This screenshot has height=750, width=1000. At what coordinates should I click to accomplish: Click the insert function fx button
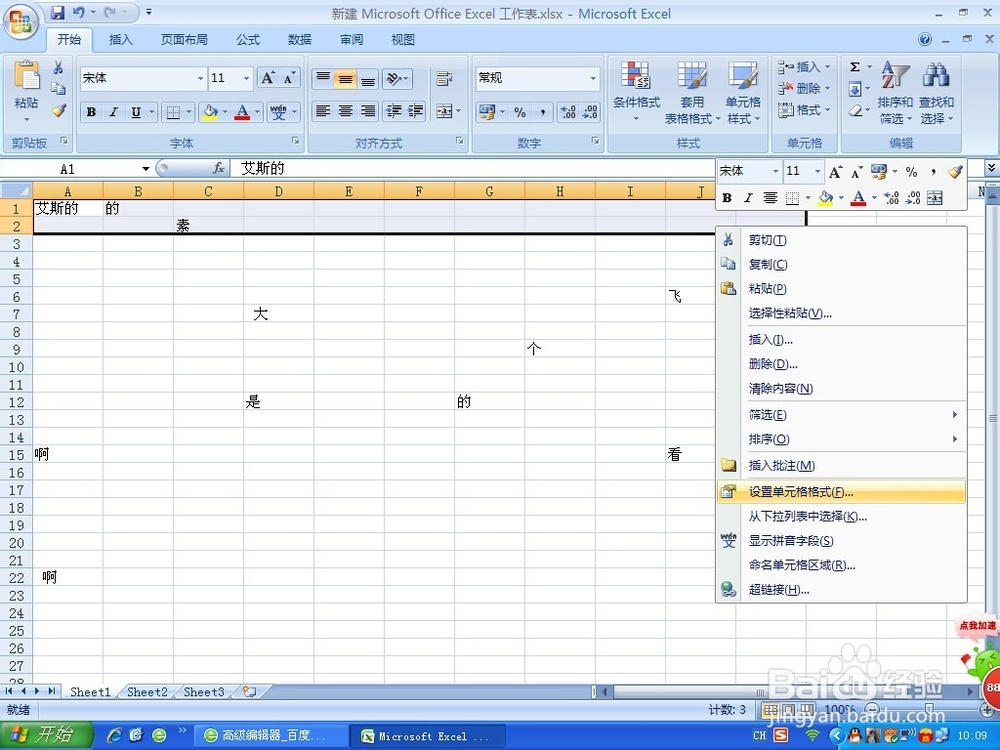[x=218, y=168]
